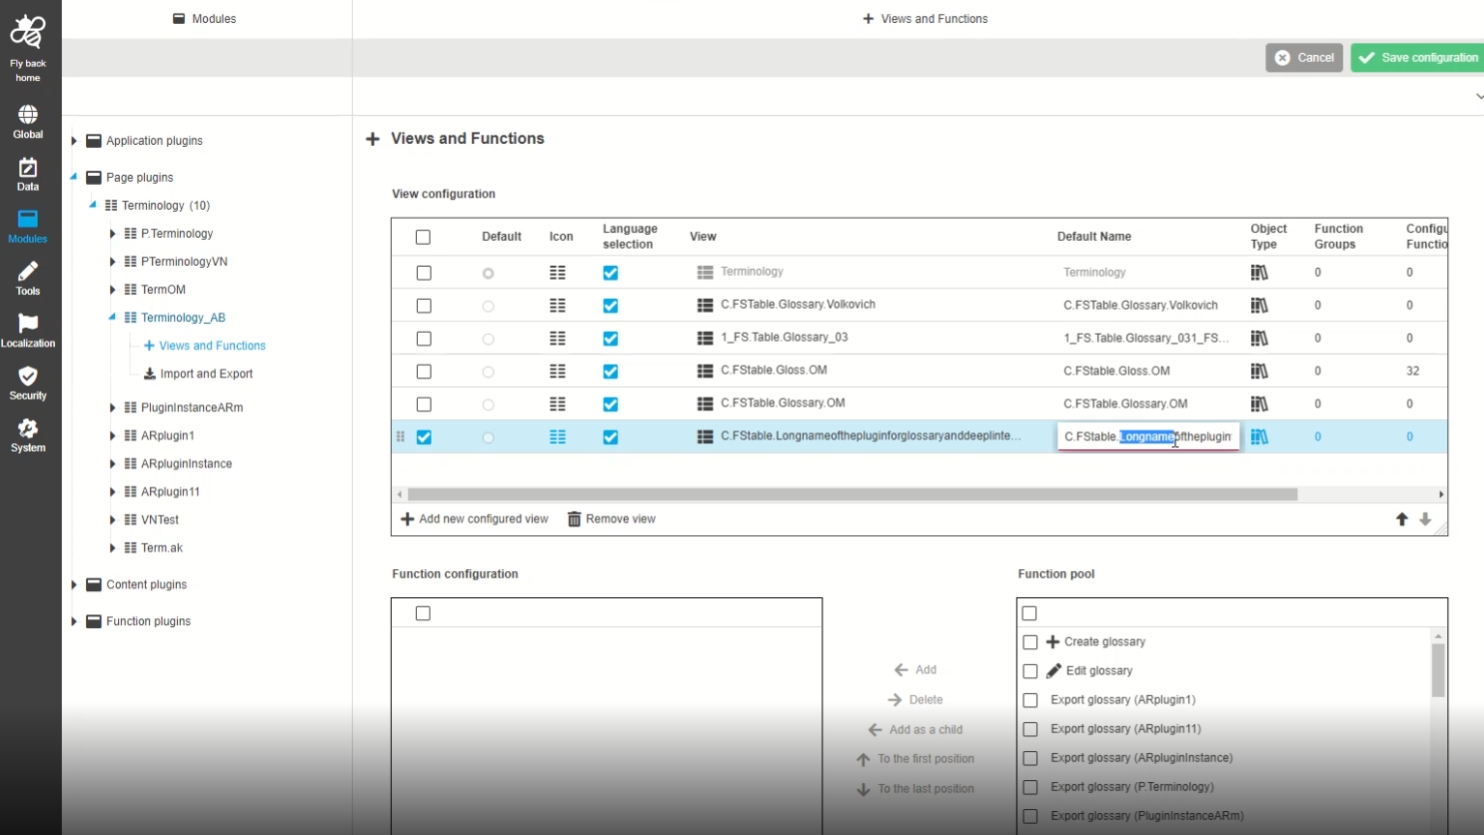Open the Security shield icon

click(x=28, y=377)
